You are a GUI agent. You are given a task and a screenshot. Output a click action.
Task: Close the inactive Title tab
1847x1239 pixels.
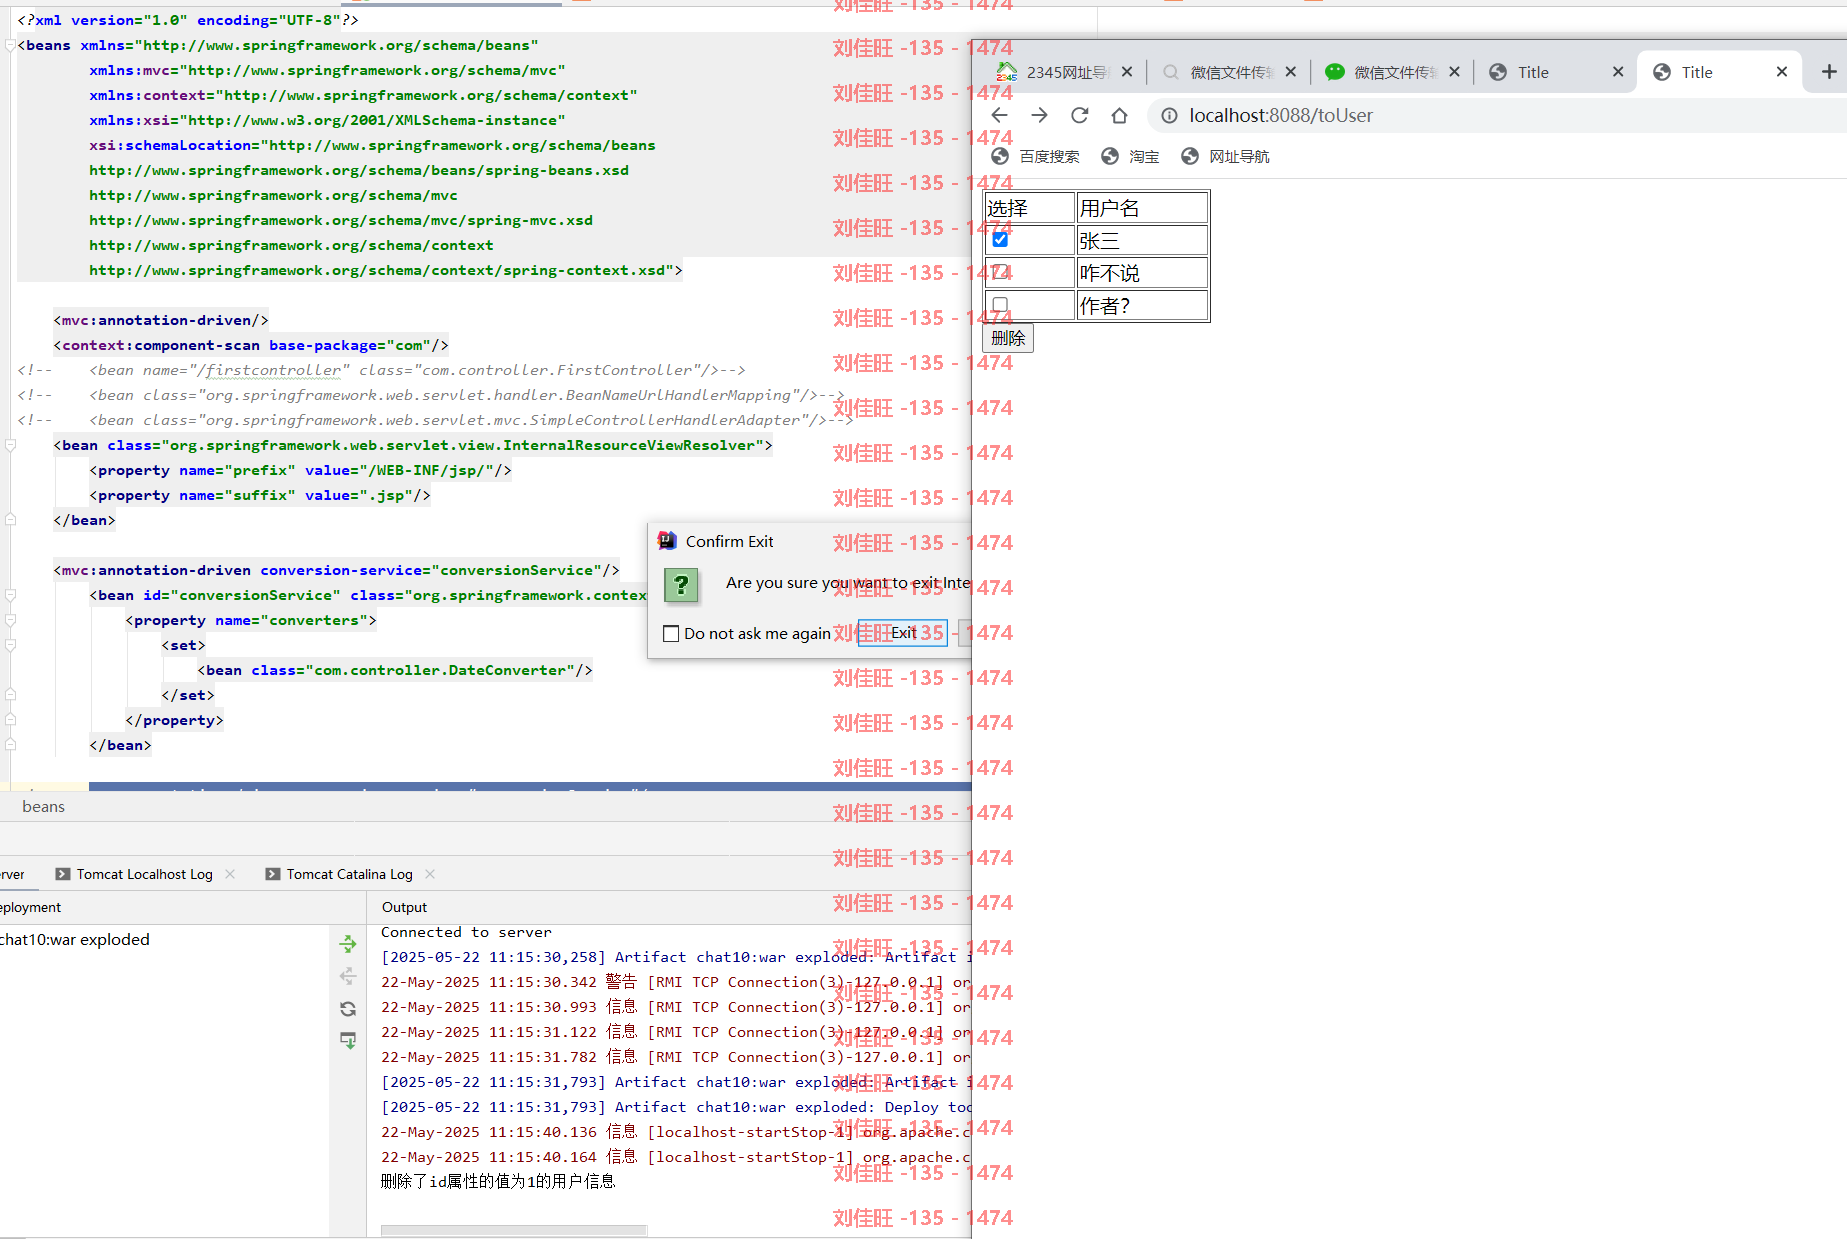1618,72
